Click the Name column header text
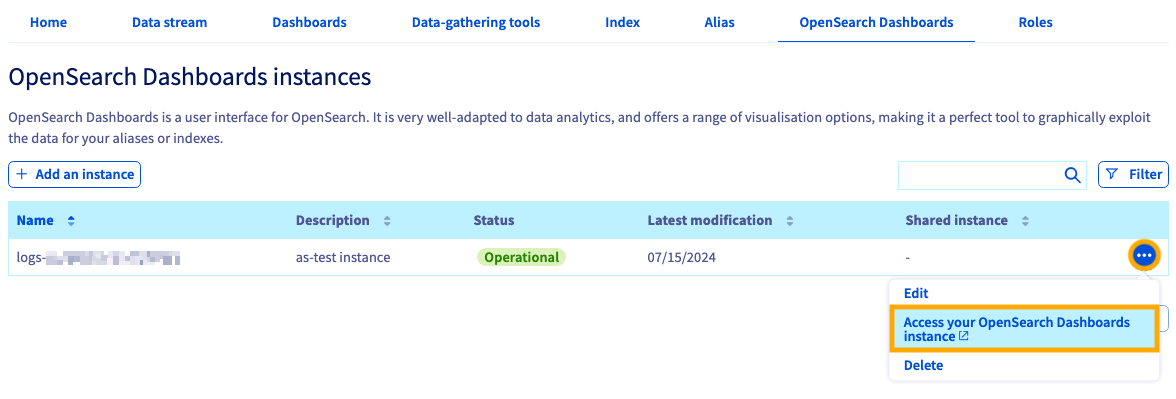Image resolution: width=1176 pixels, height=399 pixels. tap(35, 220)
